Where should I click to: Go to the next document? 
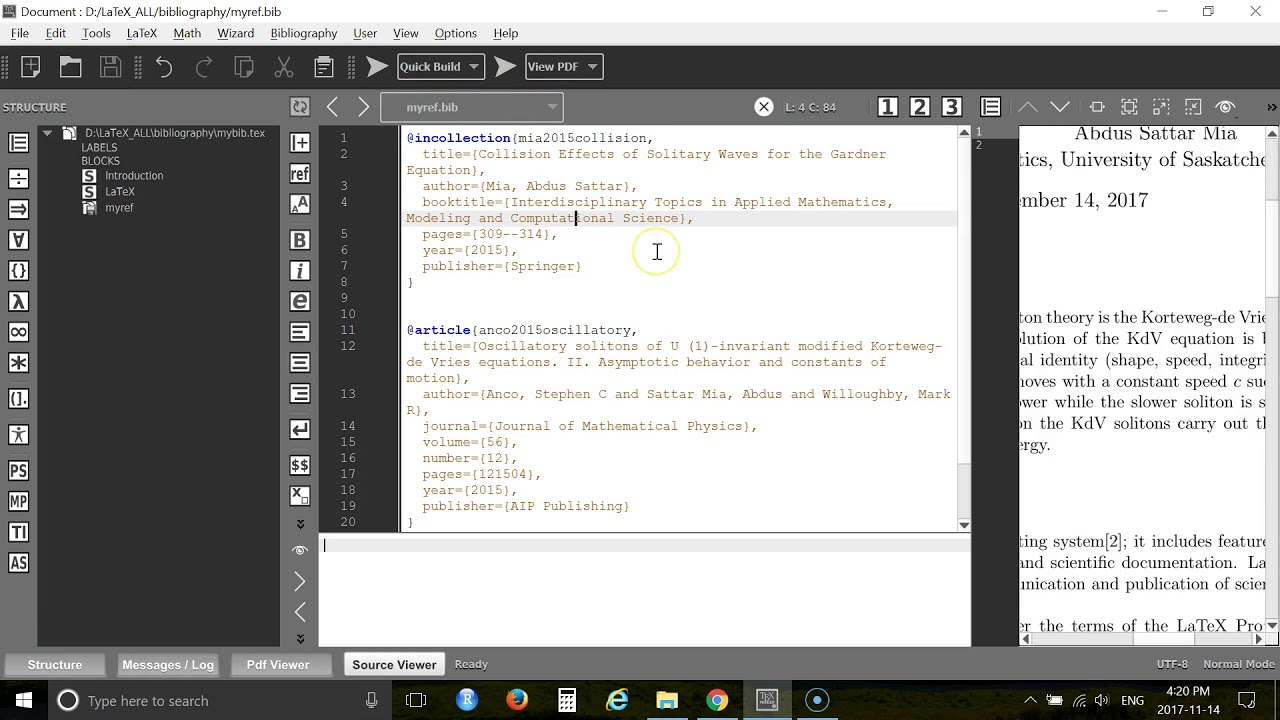click(x=363, y=107)
